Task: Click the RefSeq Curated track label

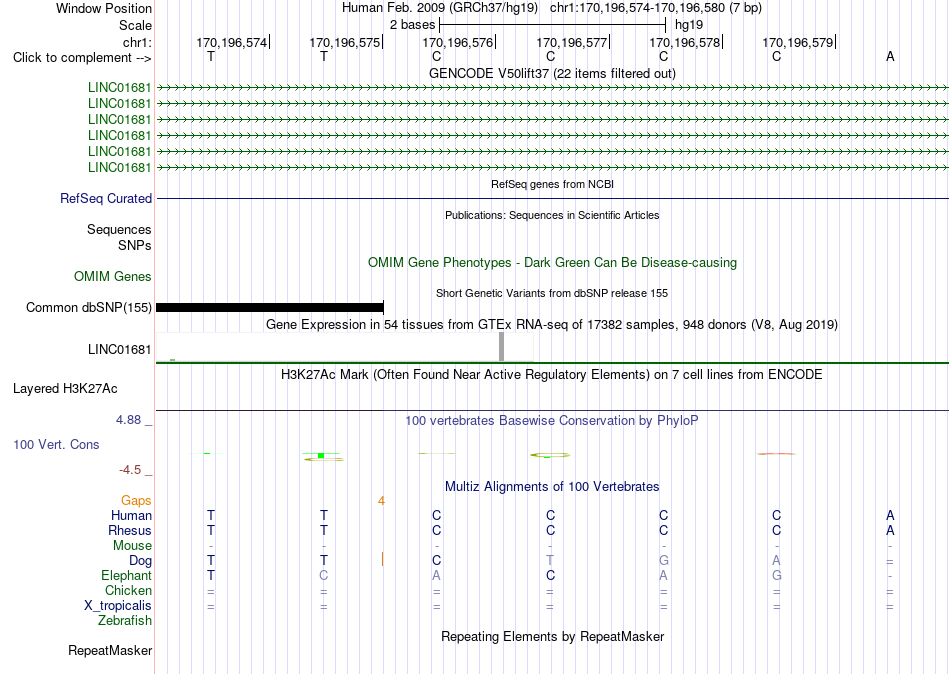Action: click(106, 198)
